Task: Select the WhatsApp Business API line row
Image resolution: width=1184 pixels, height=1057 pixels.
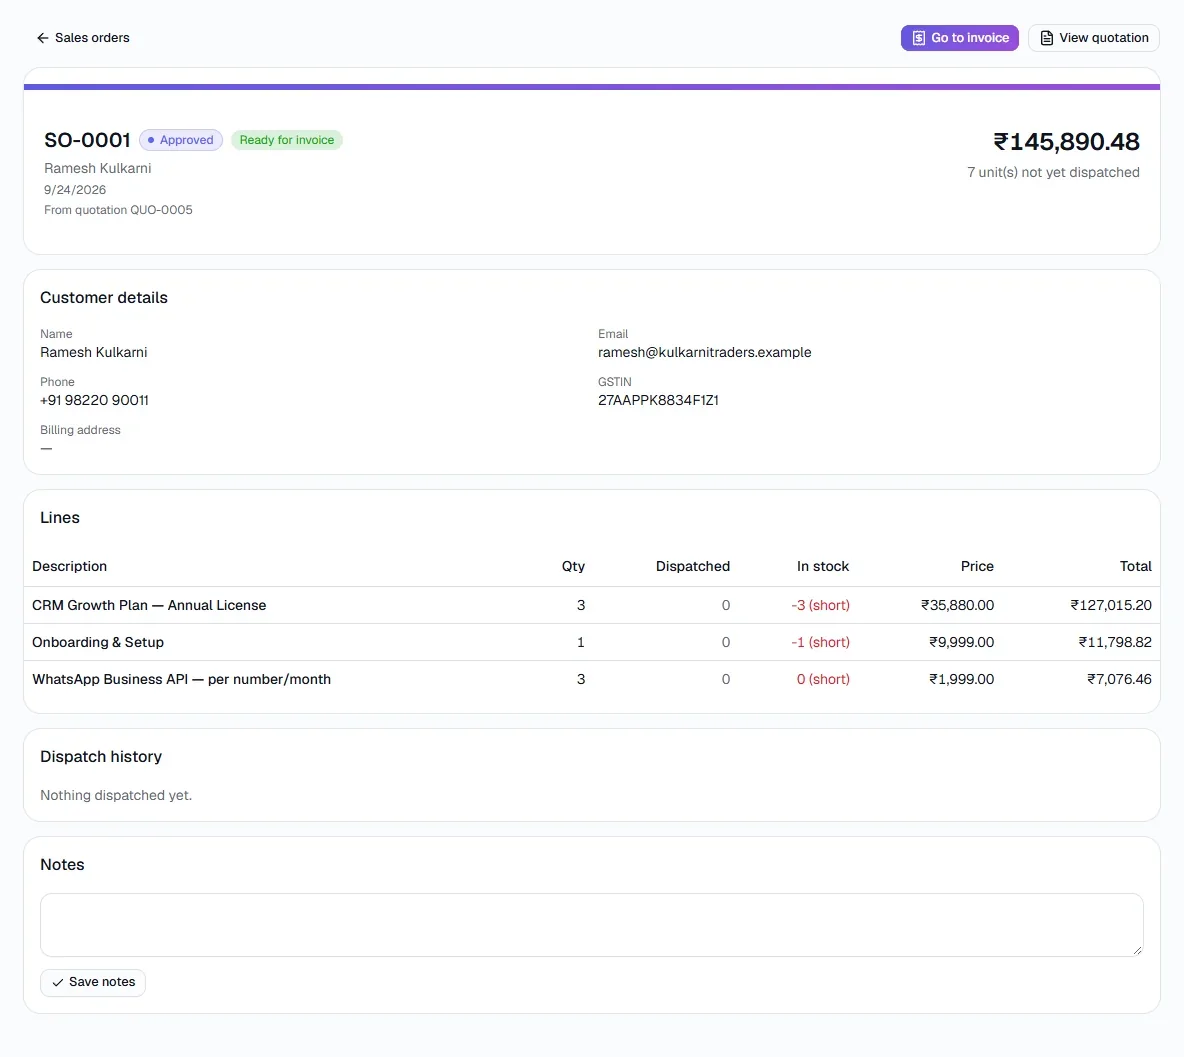Action: 592,680
